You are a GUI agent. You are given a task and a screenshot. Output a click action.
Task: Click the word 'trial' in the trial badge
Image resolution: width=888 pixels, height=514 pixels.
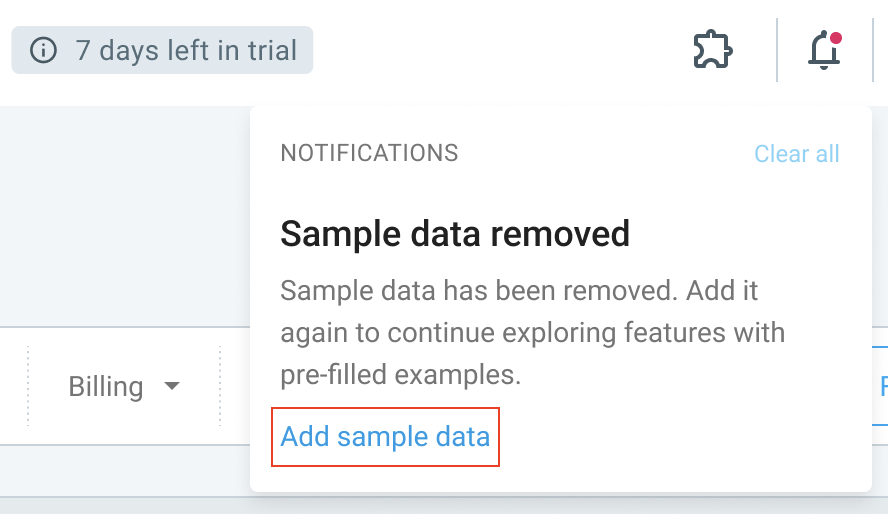coord(272,50)
